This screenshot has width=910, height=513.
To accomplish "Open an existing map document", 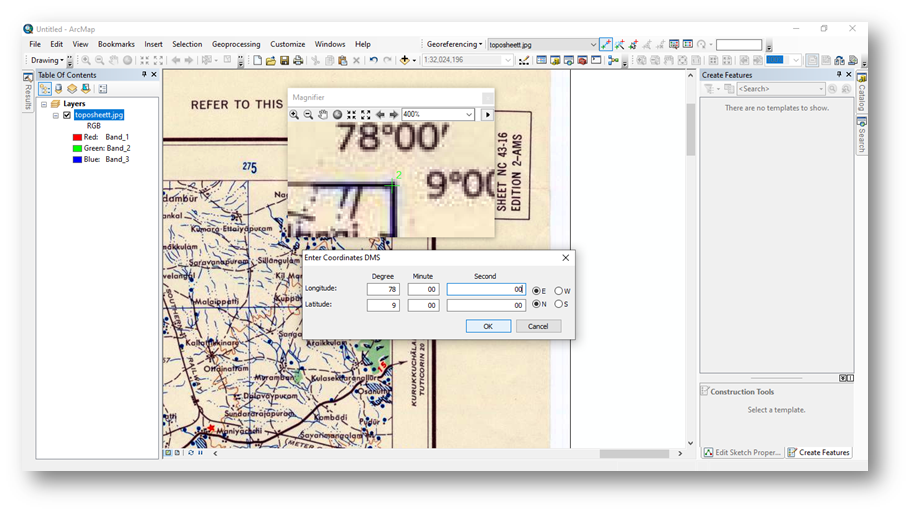I will point(270,60).
